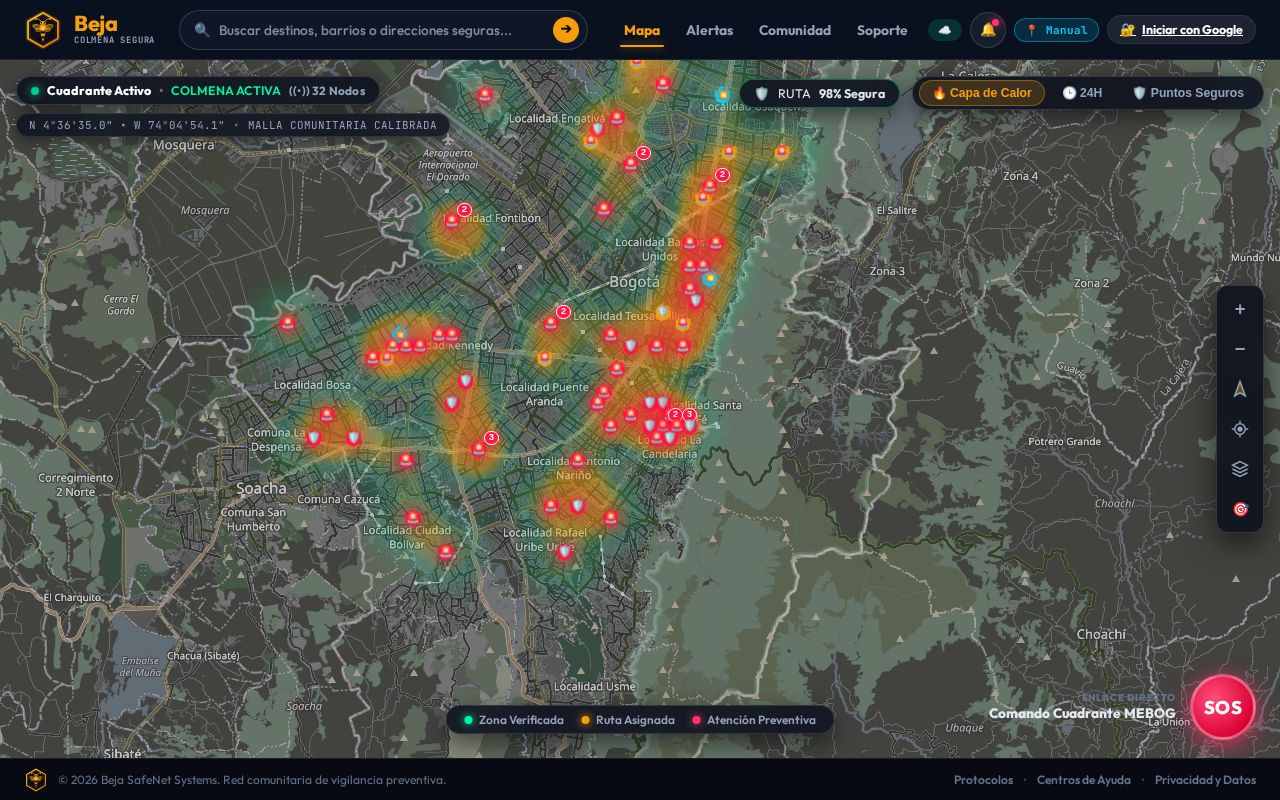Image resolution: width=1280 pixels, height=800 pixels.
Task: Open the Comunidad tab
Action: [x=795, y=30]
